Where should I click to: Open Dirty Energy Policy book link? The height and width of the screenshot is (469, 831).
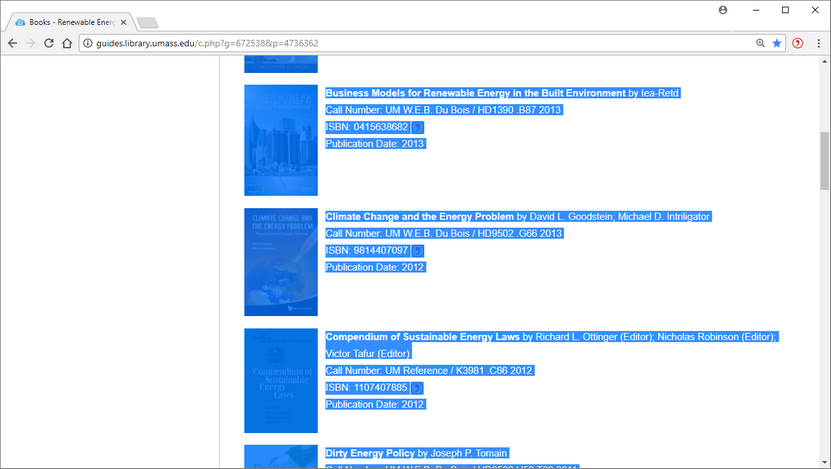(370, 453)
